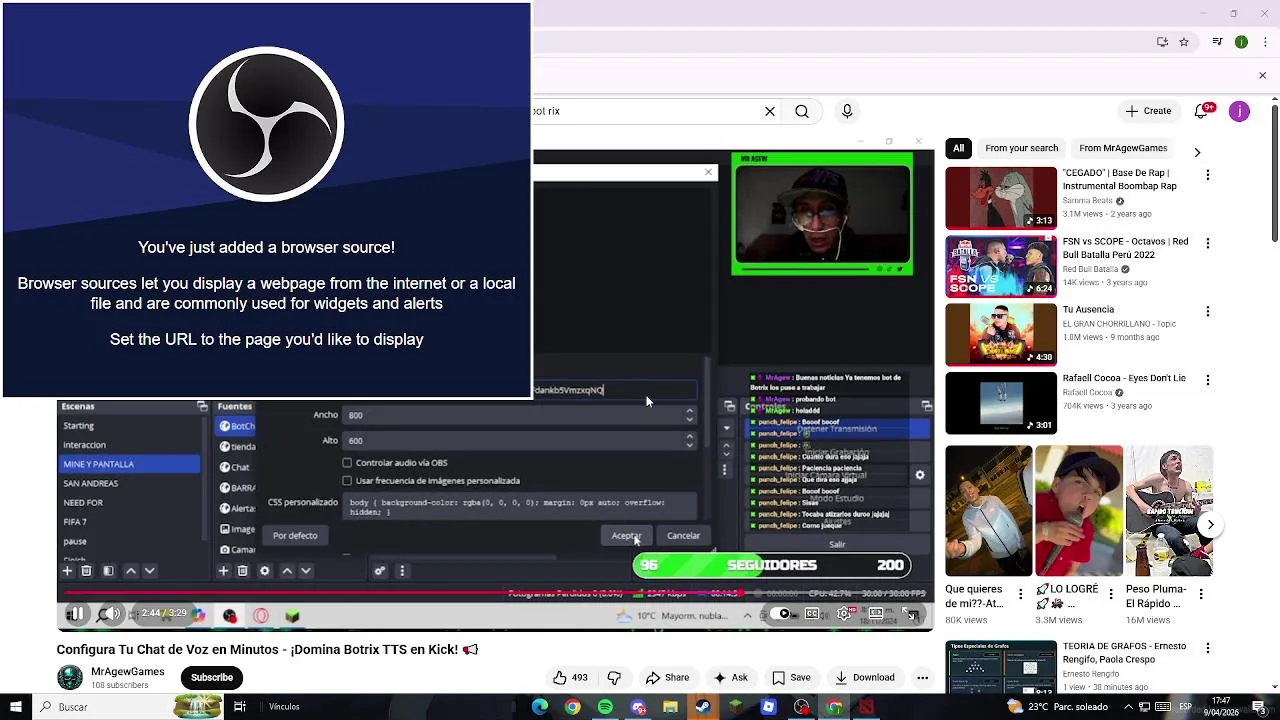Open YouTube notifications bell

(1202, 111)
